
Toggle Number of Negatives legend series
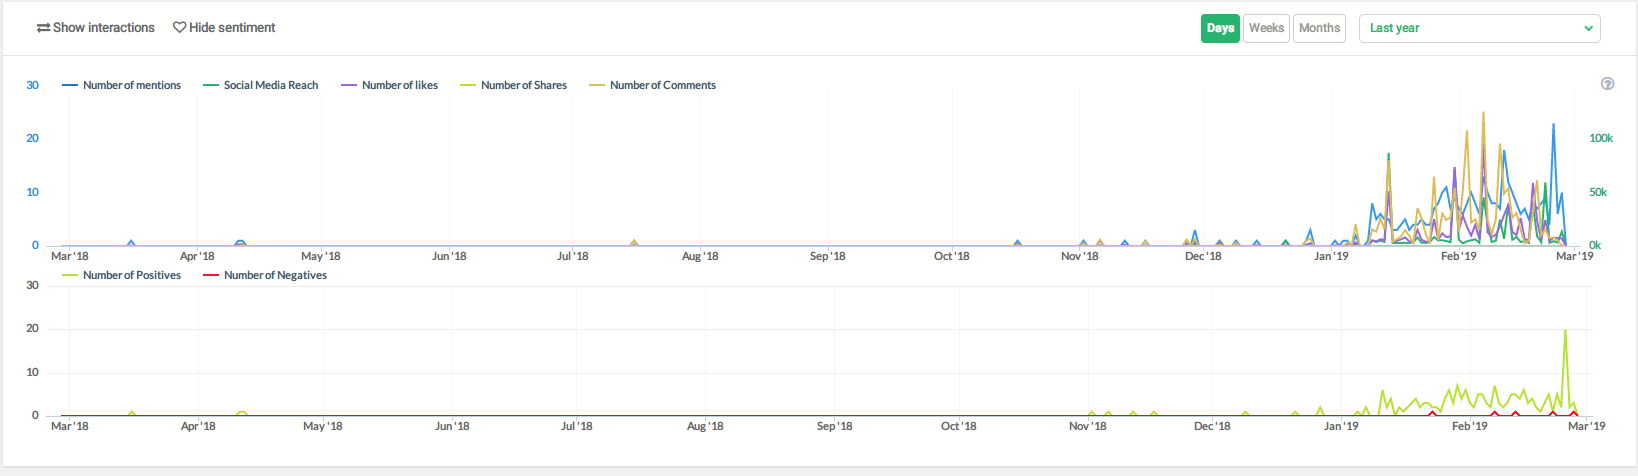(x=265, y=275)
